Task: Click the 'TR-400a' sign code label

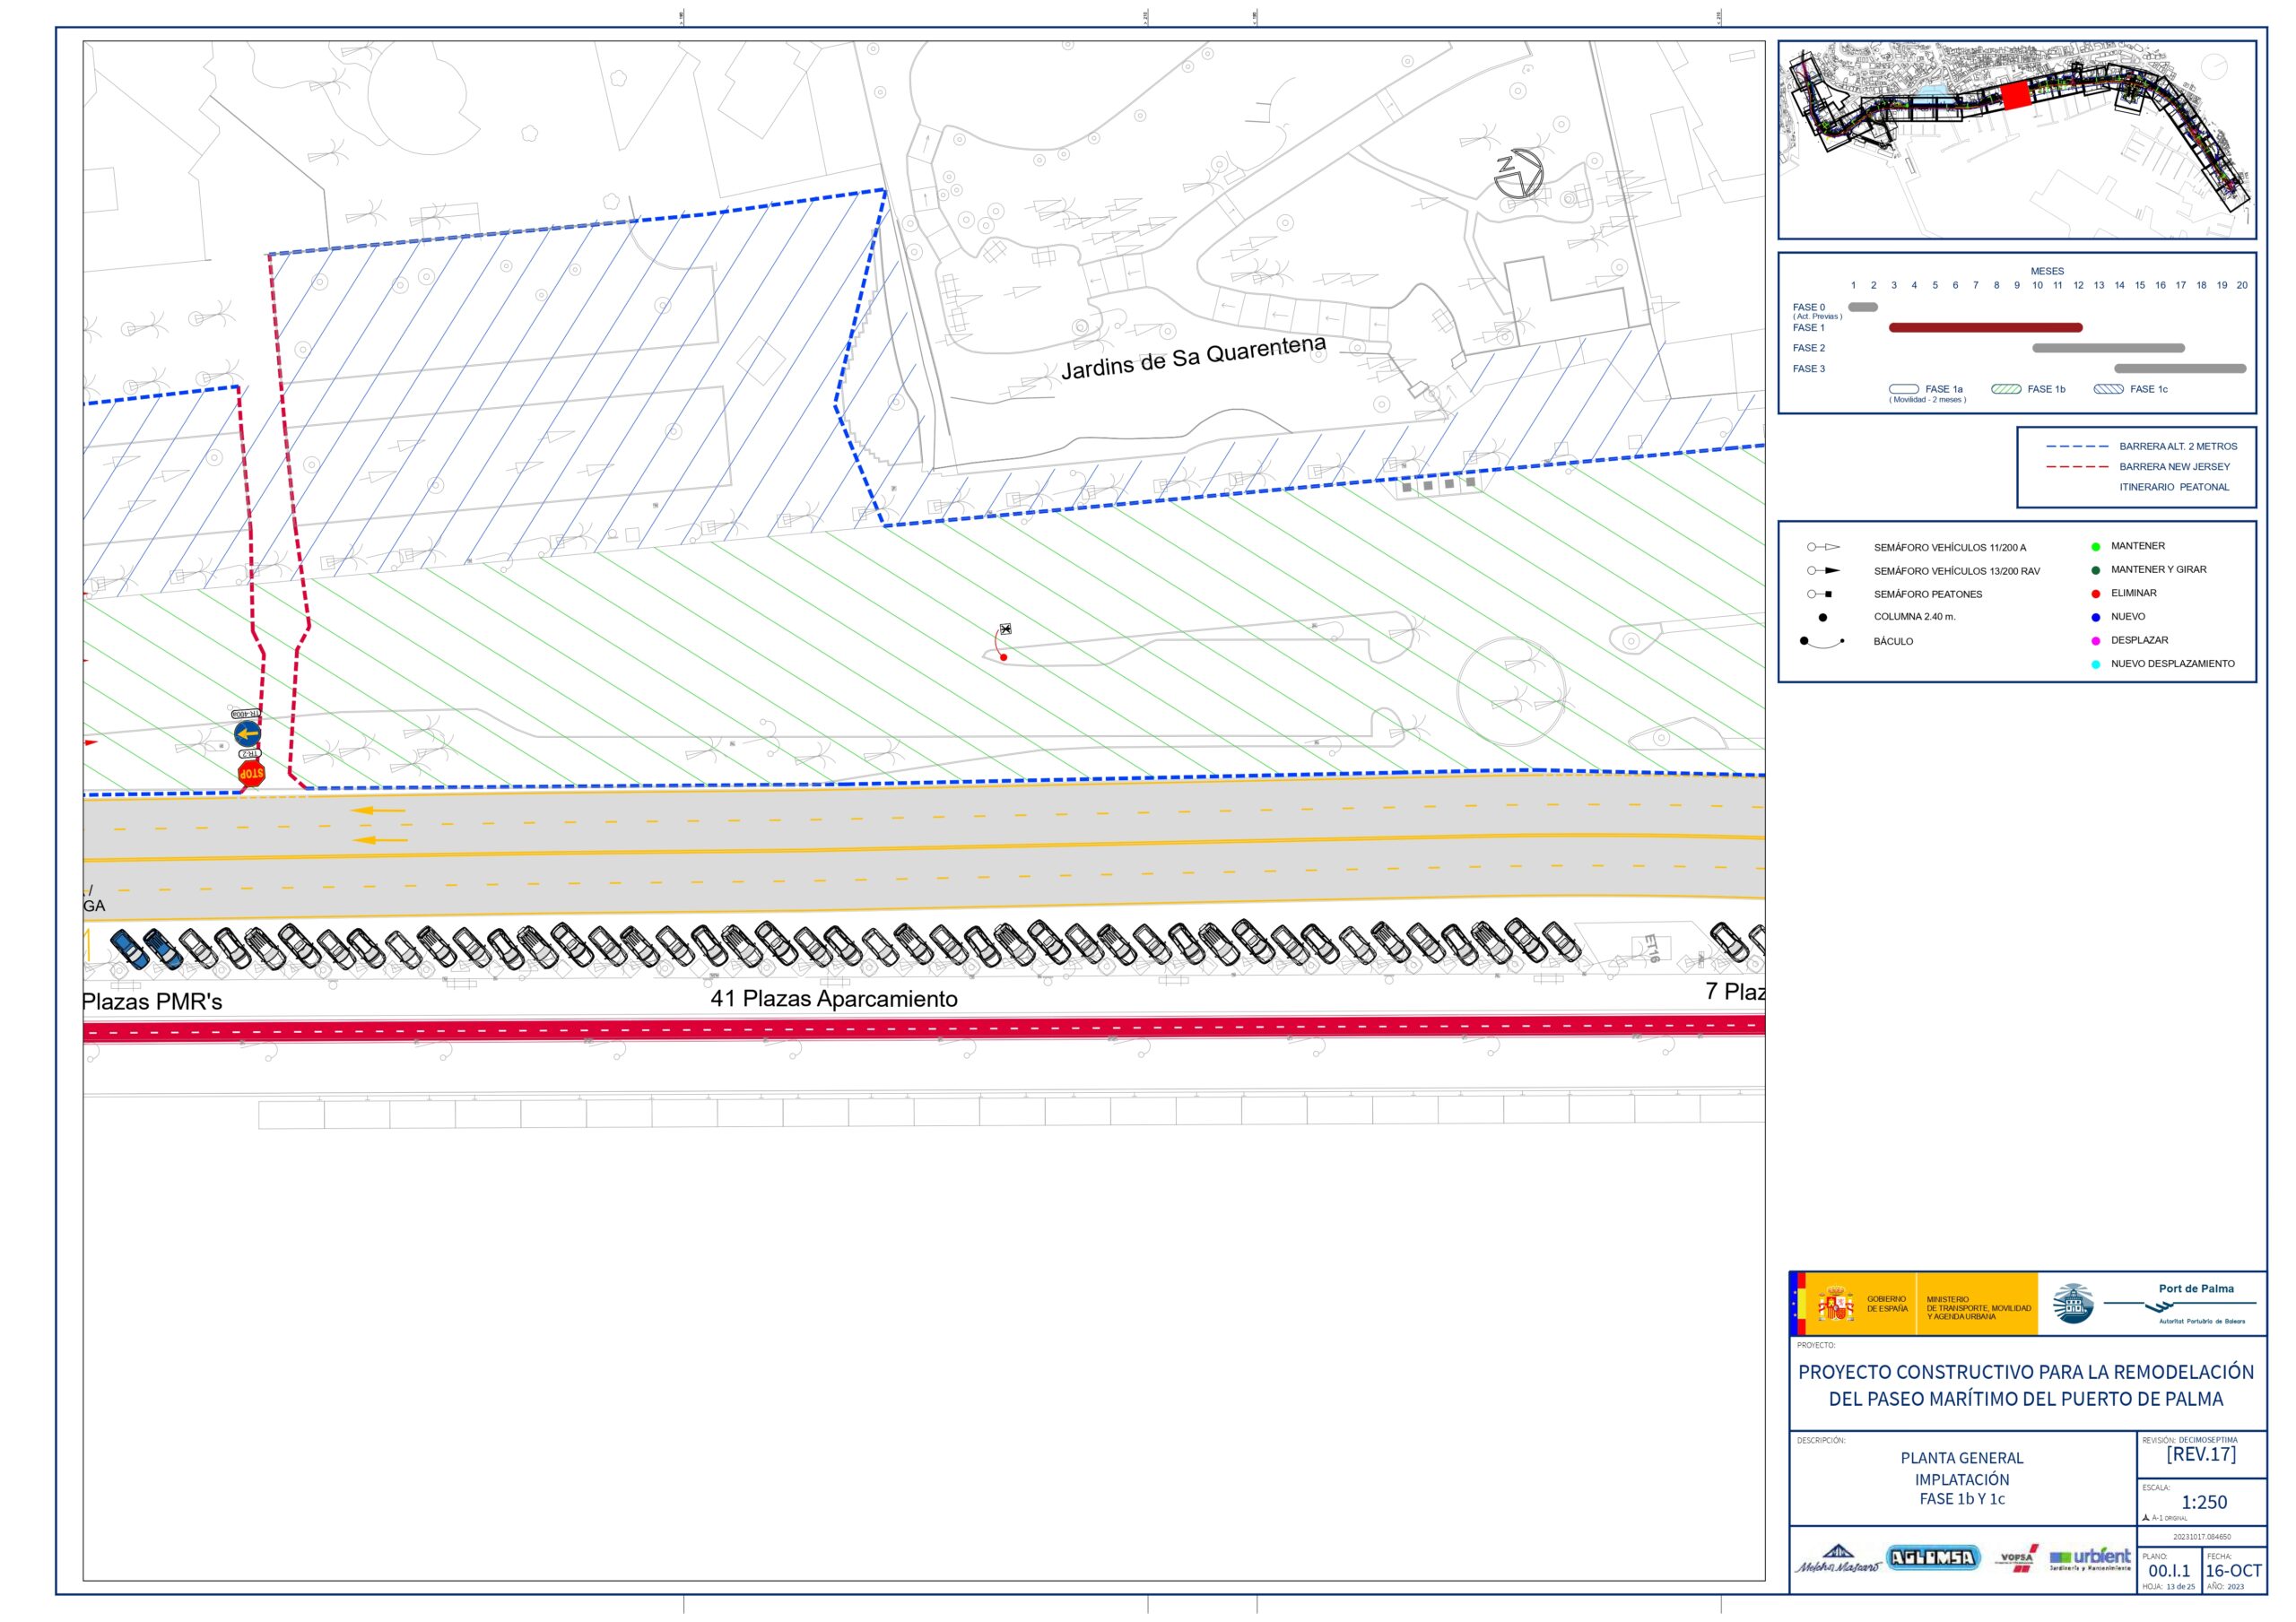Action: click(x=246, y=714)
